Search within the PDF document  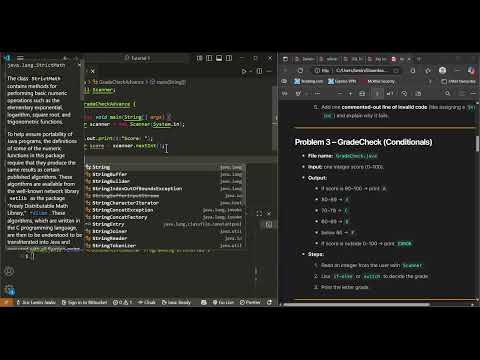pos(448,94)
